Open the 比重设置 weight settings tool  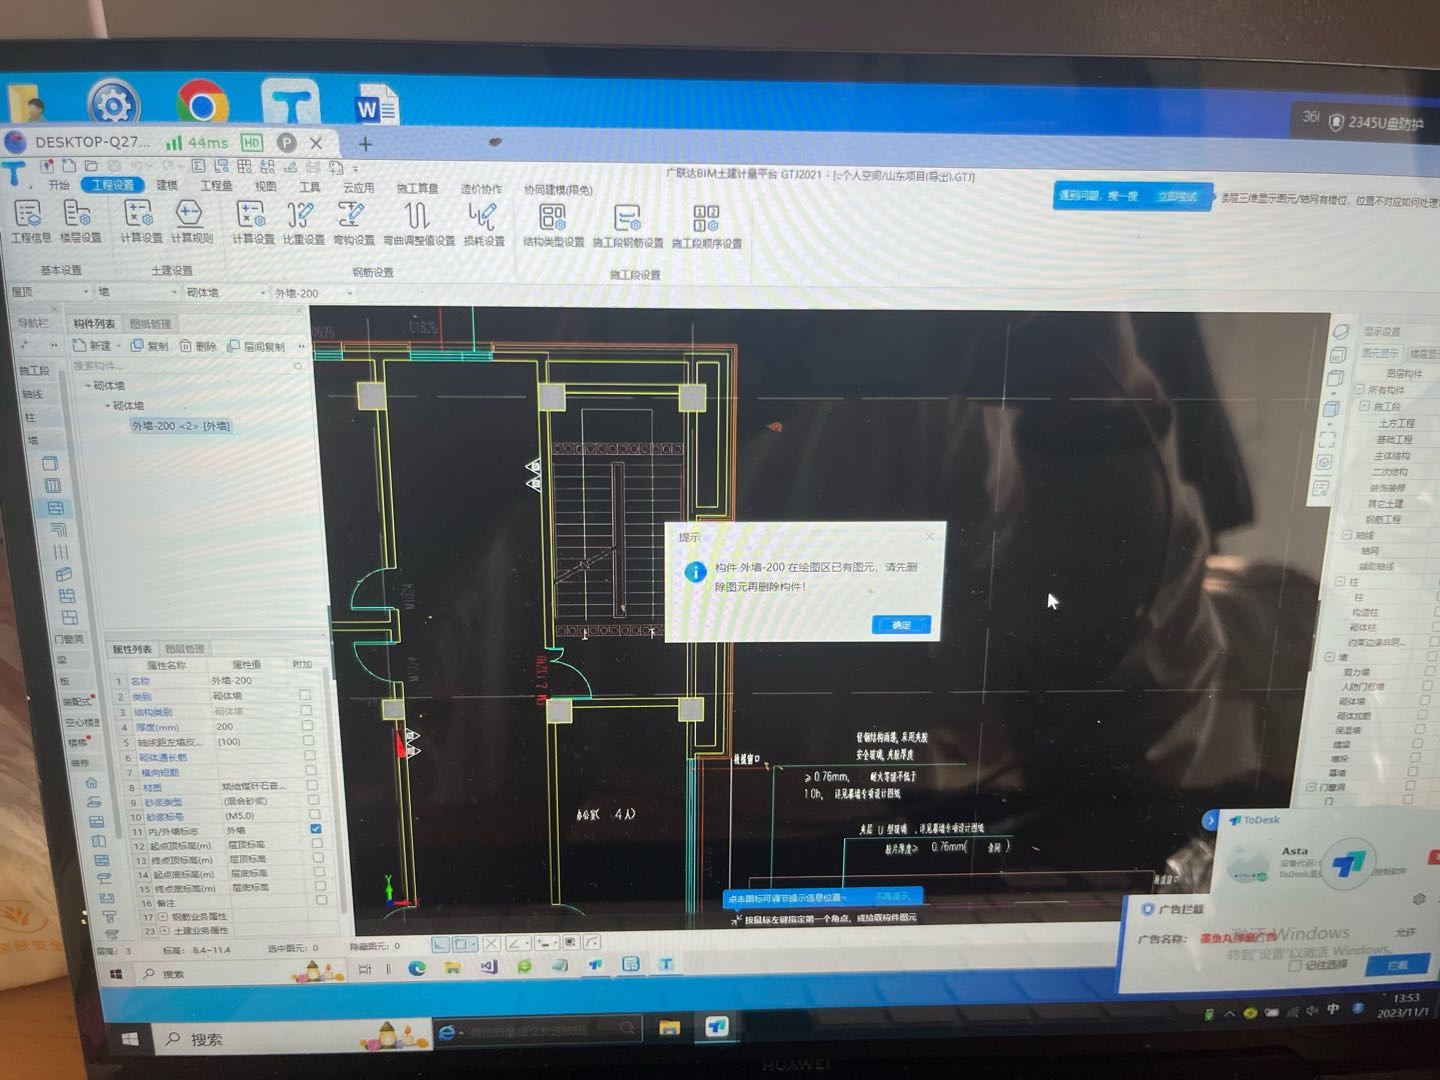[303, 222]
